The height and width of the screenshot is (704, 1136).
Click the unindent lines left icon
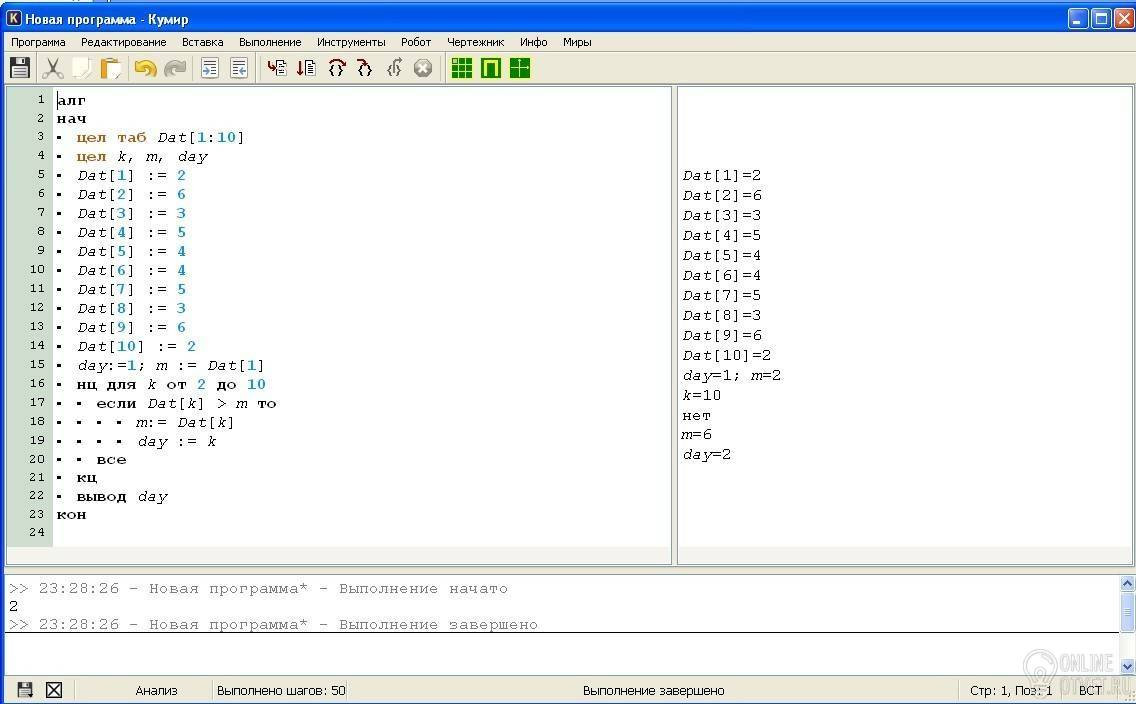(239, 68)
